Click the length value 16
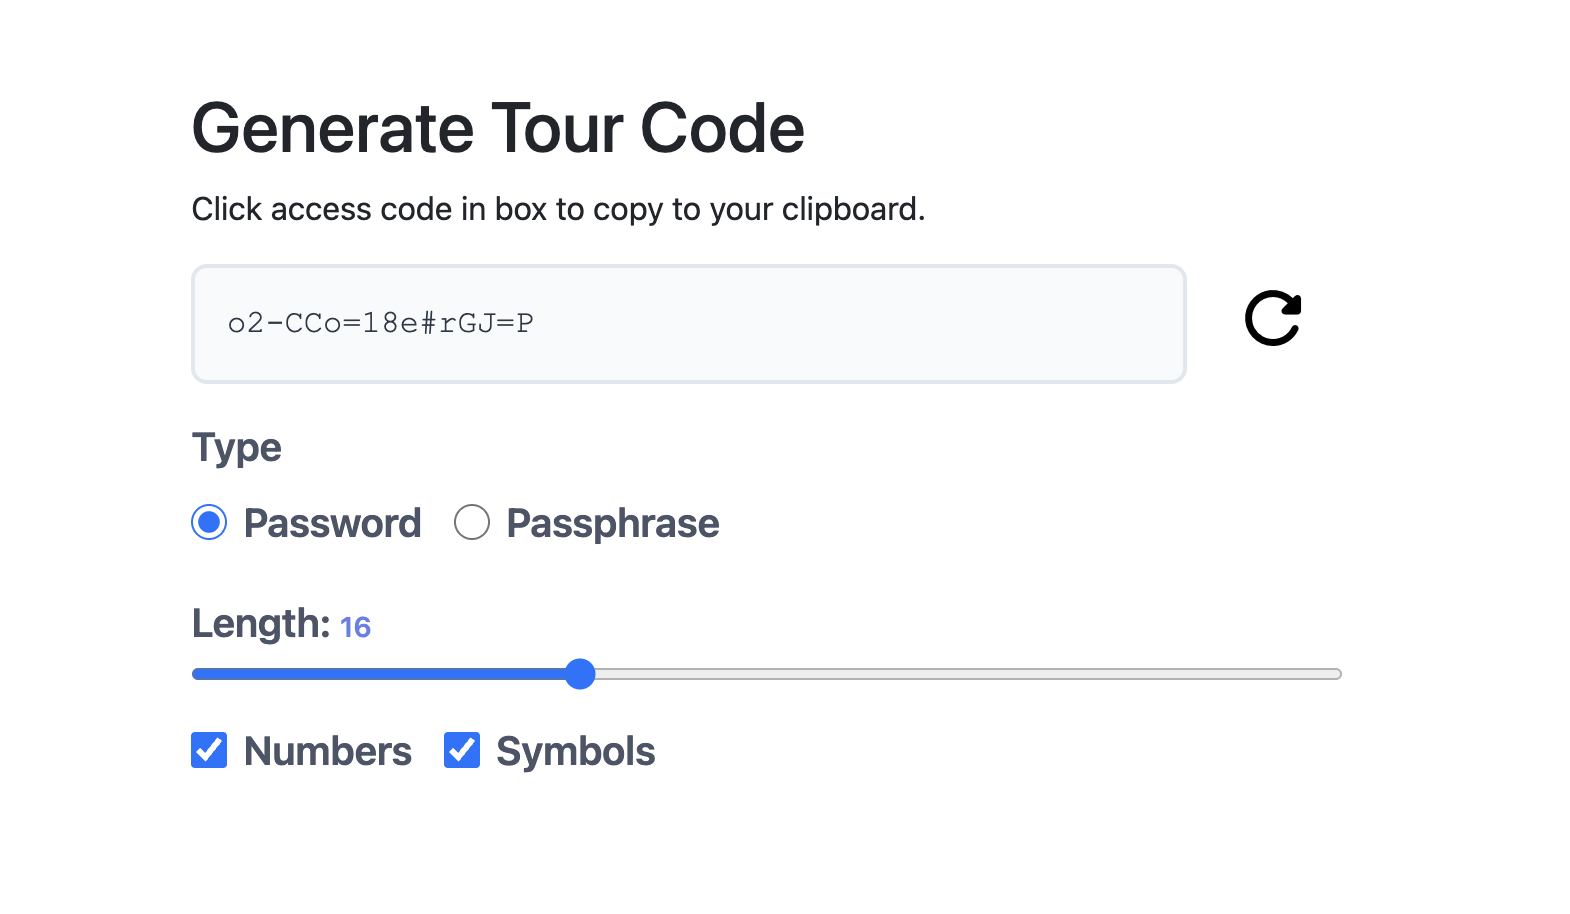 click(x=355, y=626)
